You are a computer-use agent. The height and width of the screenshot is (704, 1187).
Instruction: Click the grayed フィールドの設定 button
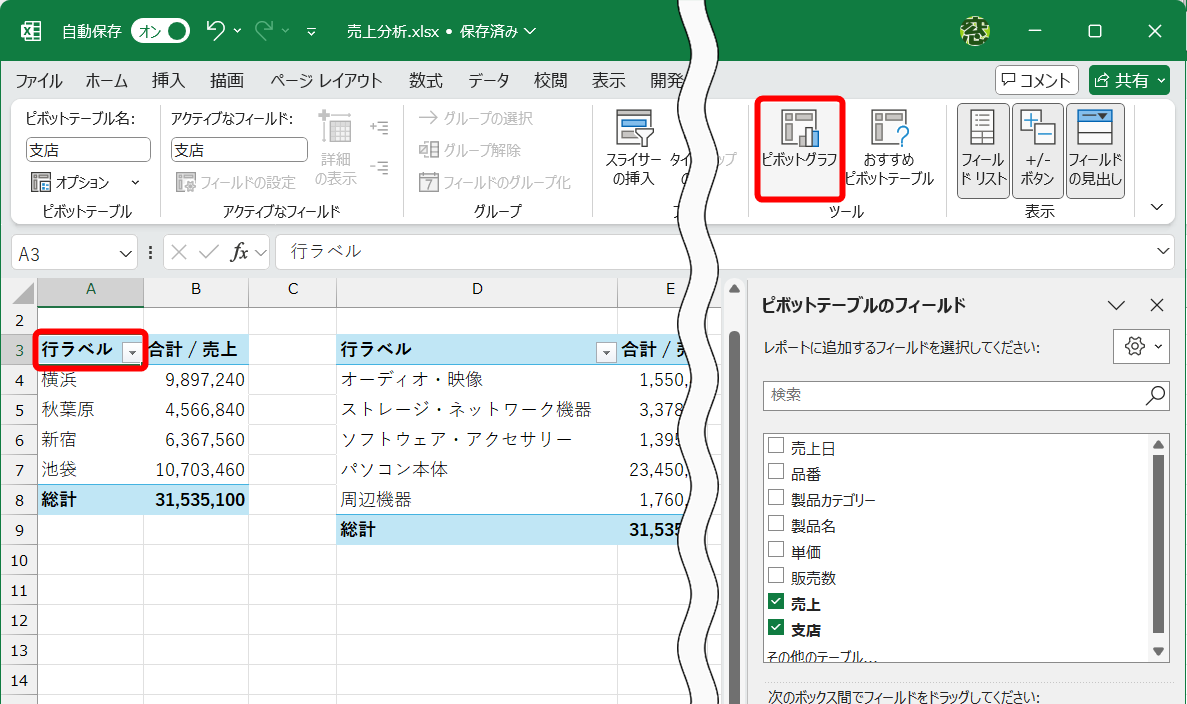pyautogui.click(x=235, y=182)
